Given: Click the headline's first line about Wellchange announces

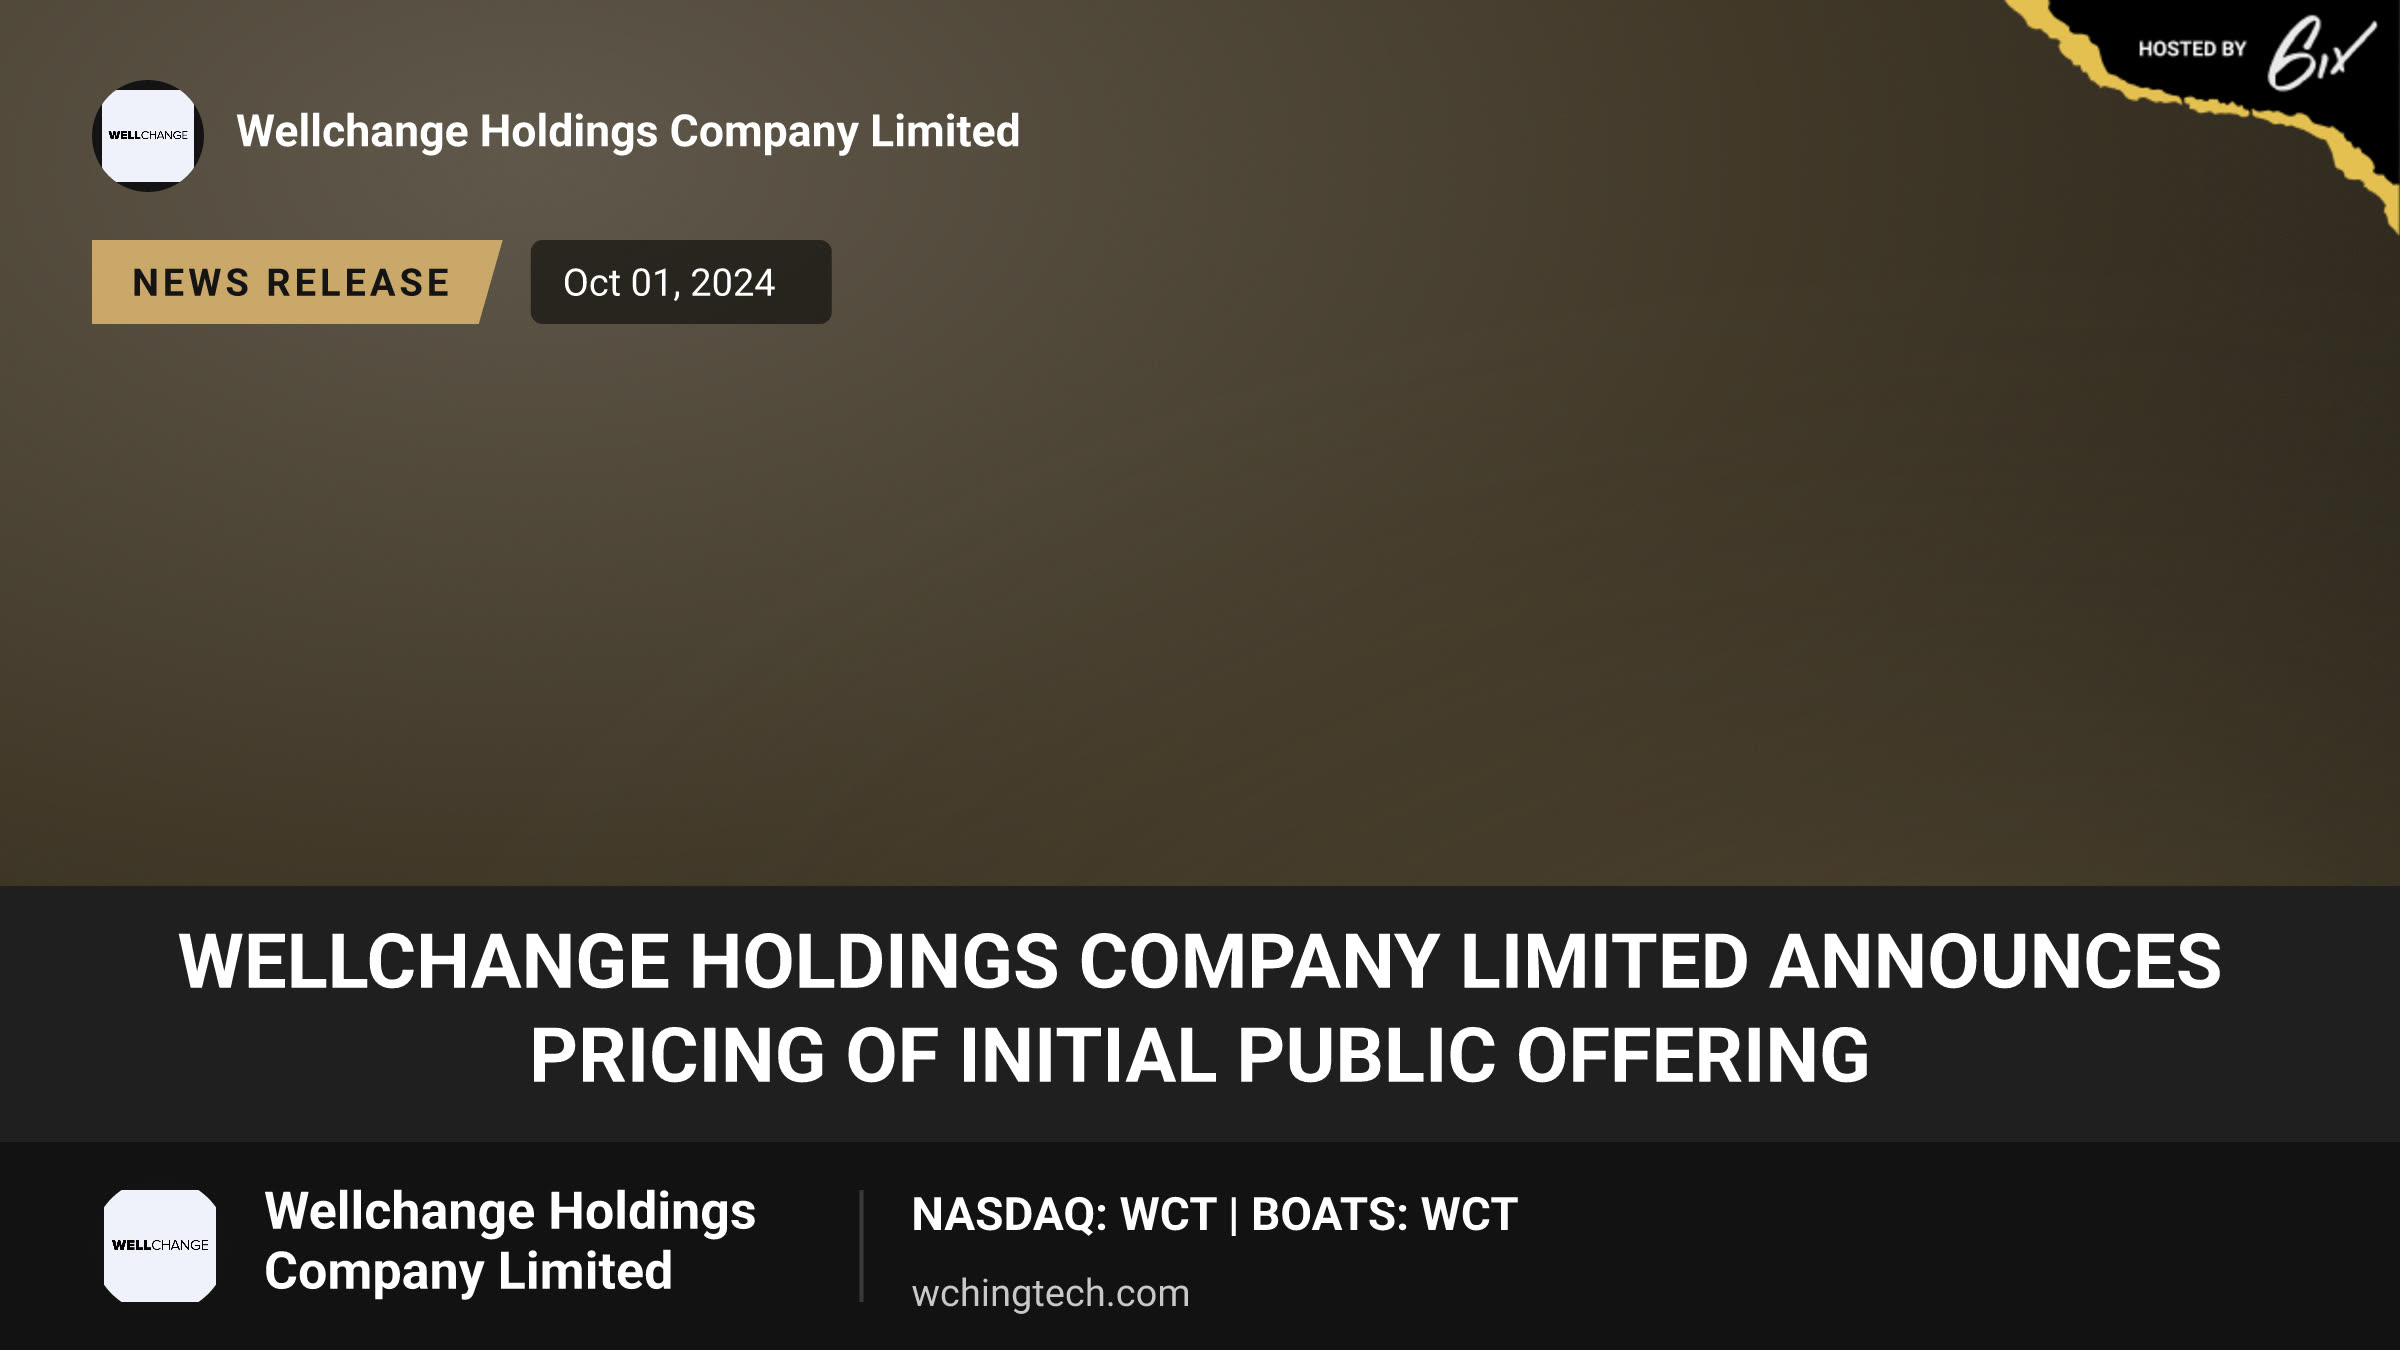Looking at the screenshot, I should pyautogui.click(x=1200, y=962).
